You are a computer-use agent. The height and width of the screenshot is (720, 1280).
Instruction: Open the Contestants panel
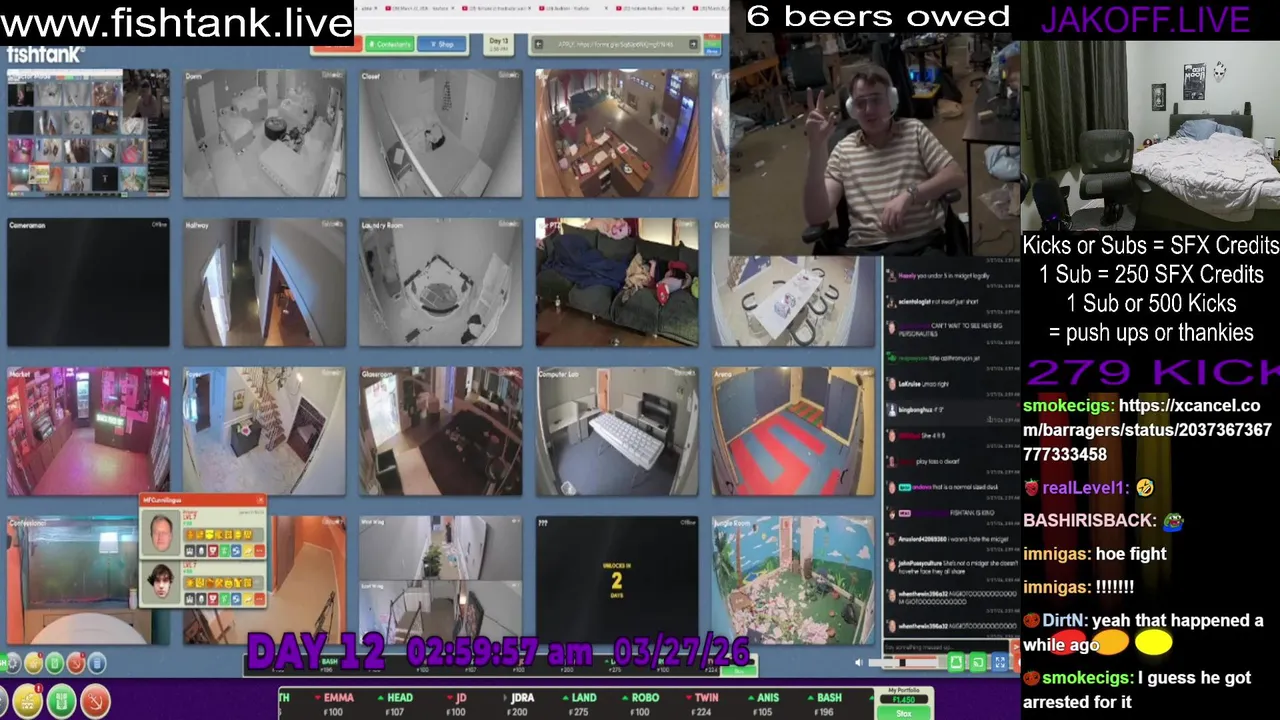click(389, 44)
